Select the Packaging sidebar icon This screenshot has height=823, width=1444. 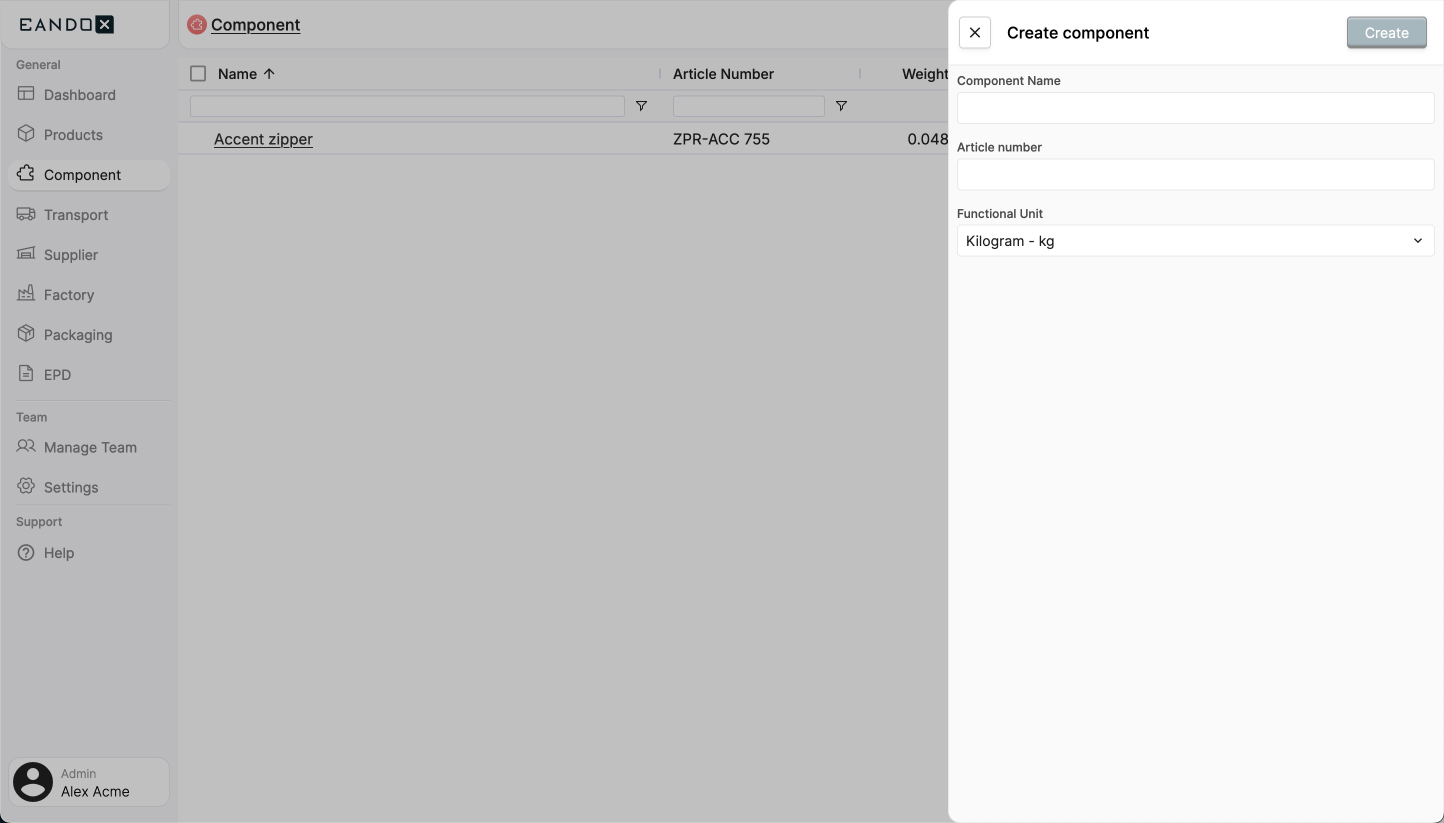(x=25, y=334)
